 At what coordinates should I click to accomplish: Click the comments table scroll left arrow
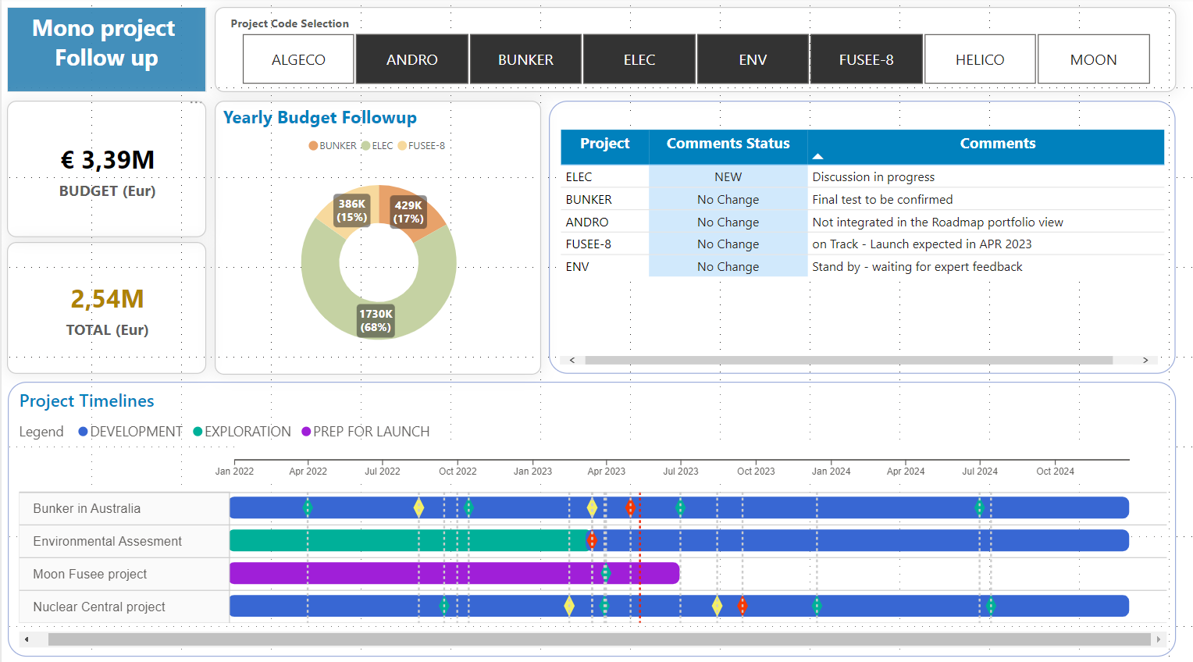pos(572,360)
